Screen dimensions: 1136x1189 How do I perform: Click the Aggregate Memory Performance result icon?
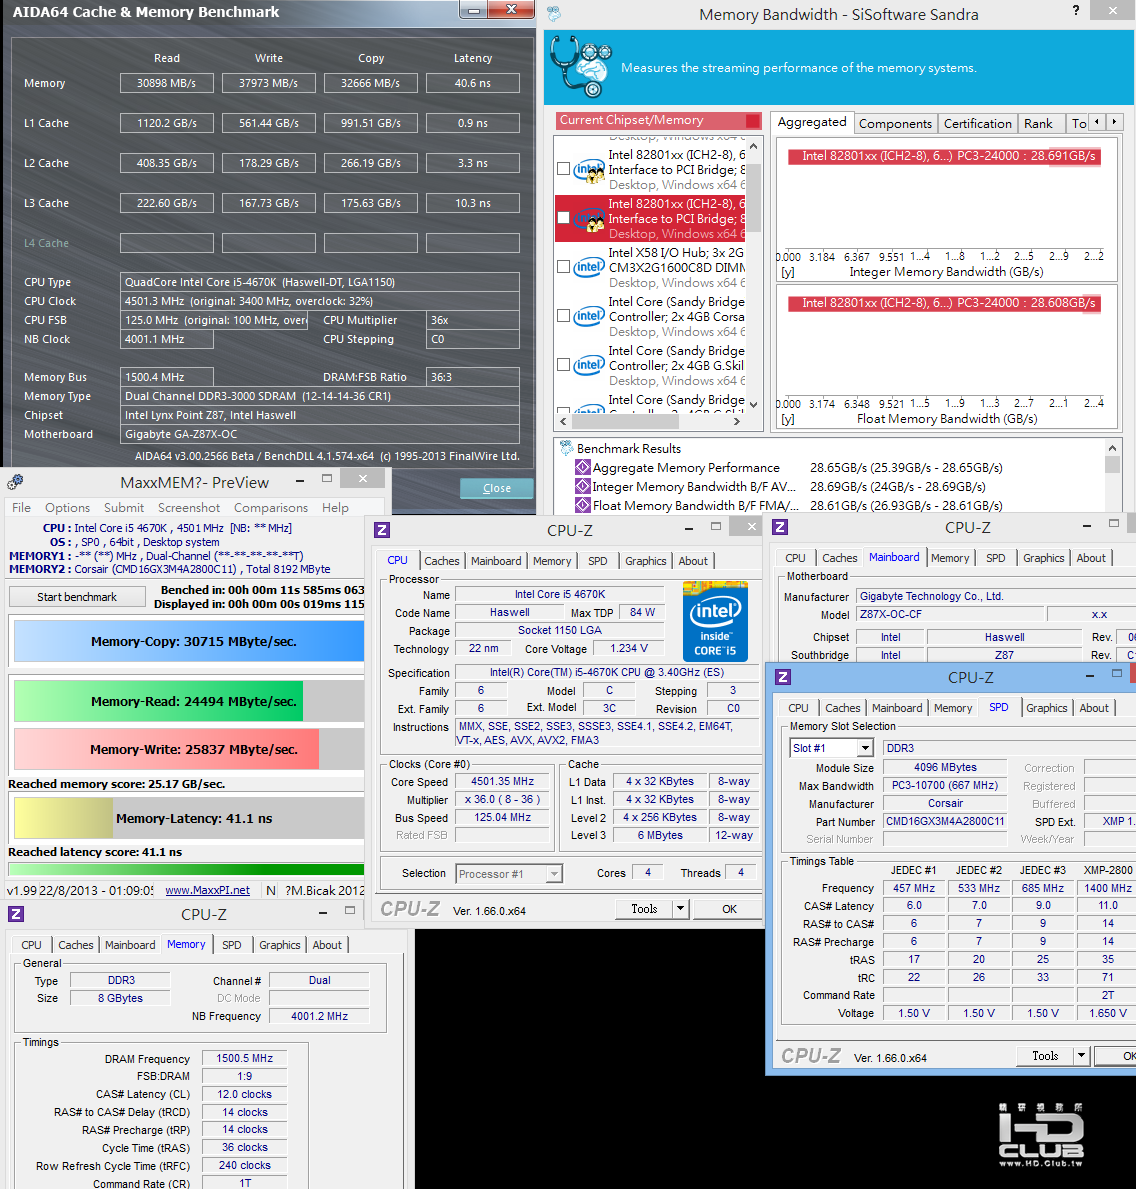(x=582, y=467)
